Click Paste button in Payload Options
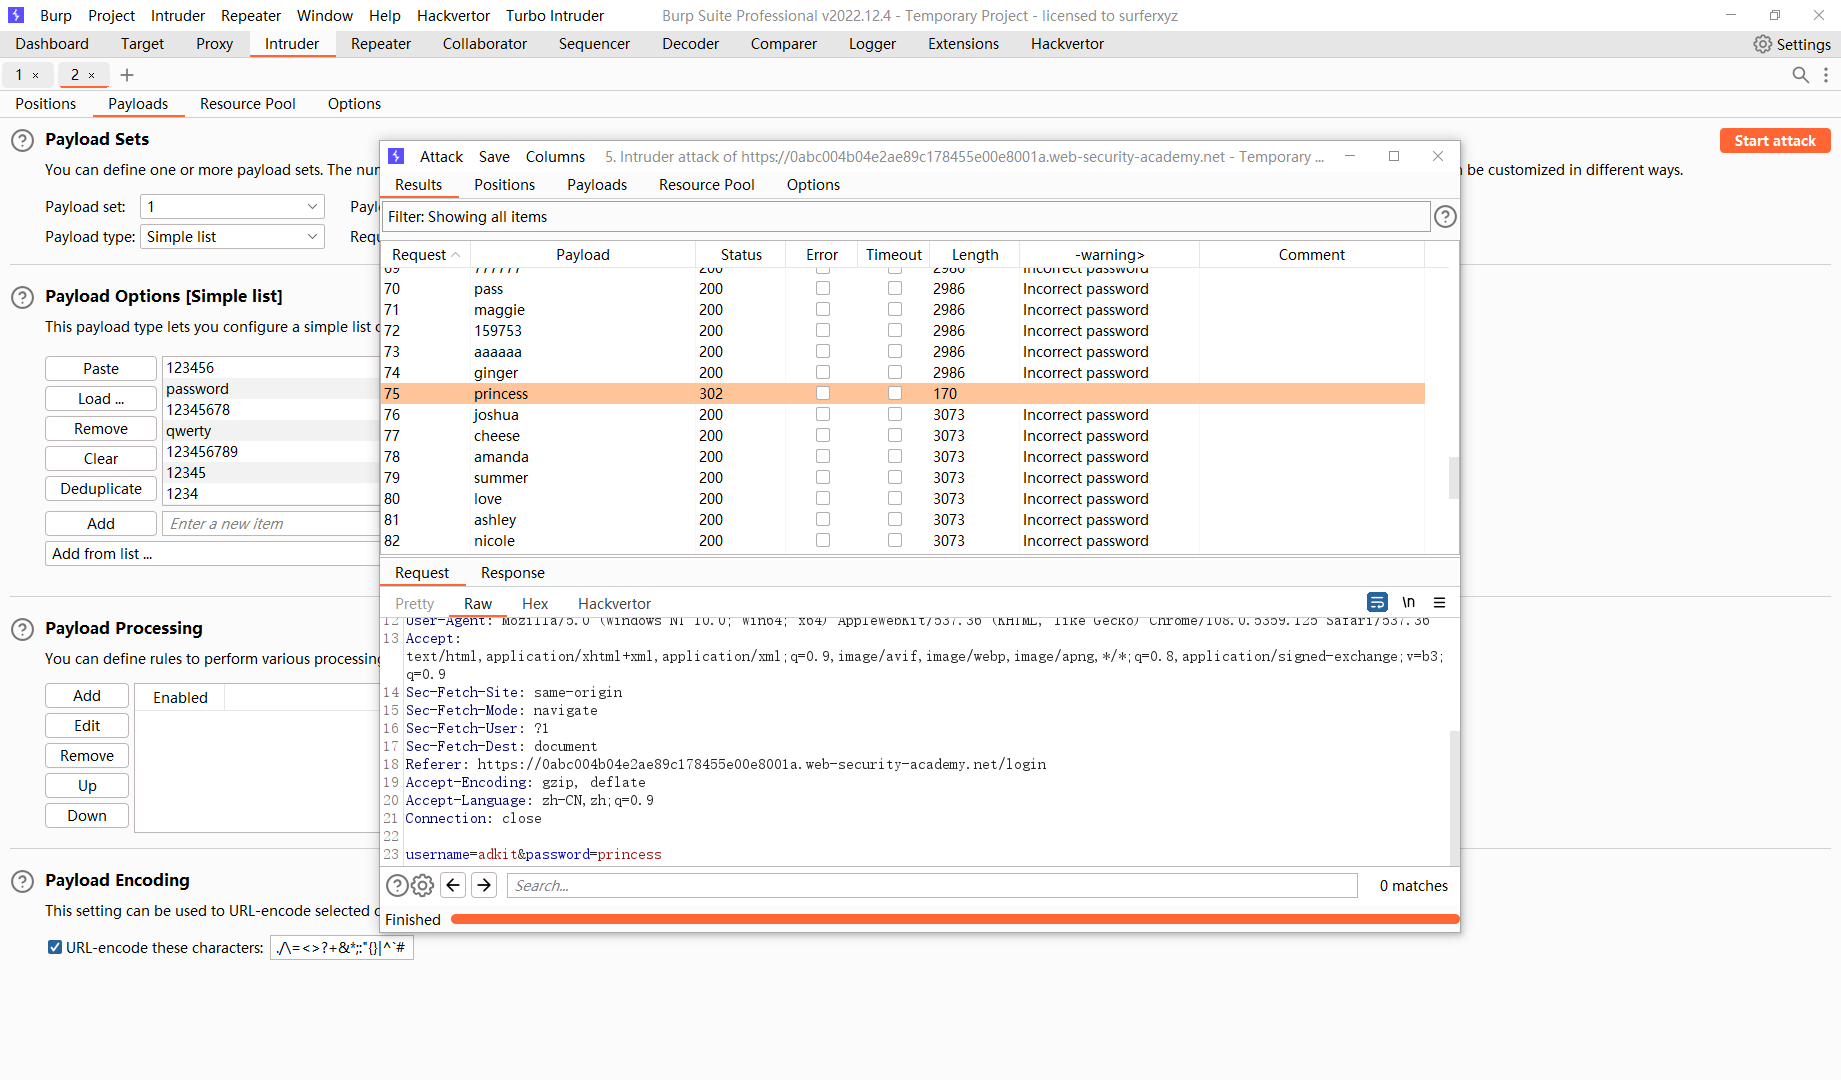 (x=101, y=369)
